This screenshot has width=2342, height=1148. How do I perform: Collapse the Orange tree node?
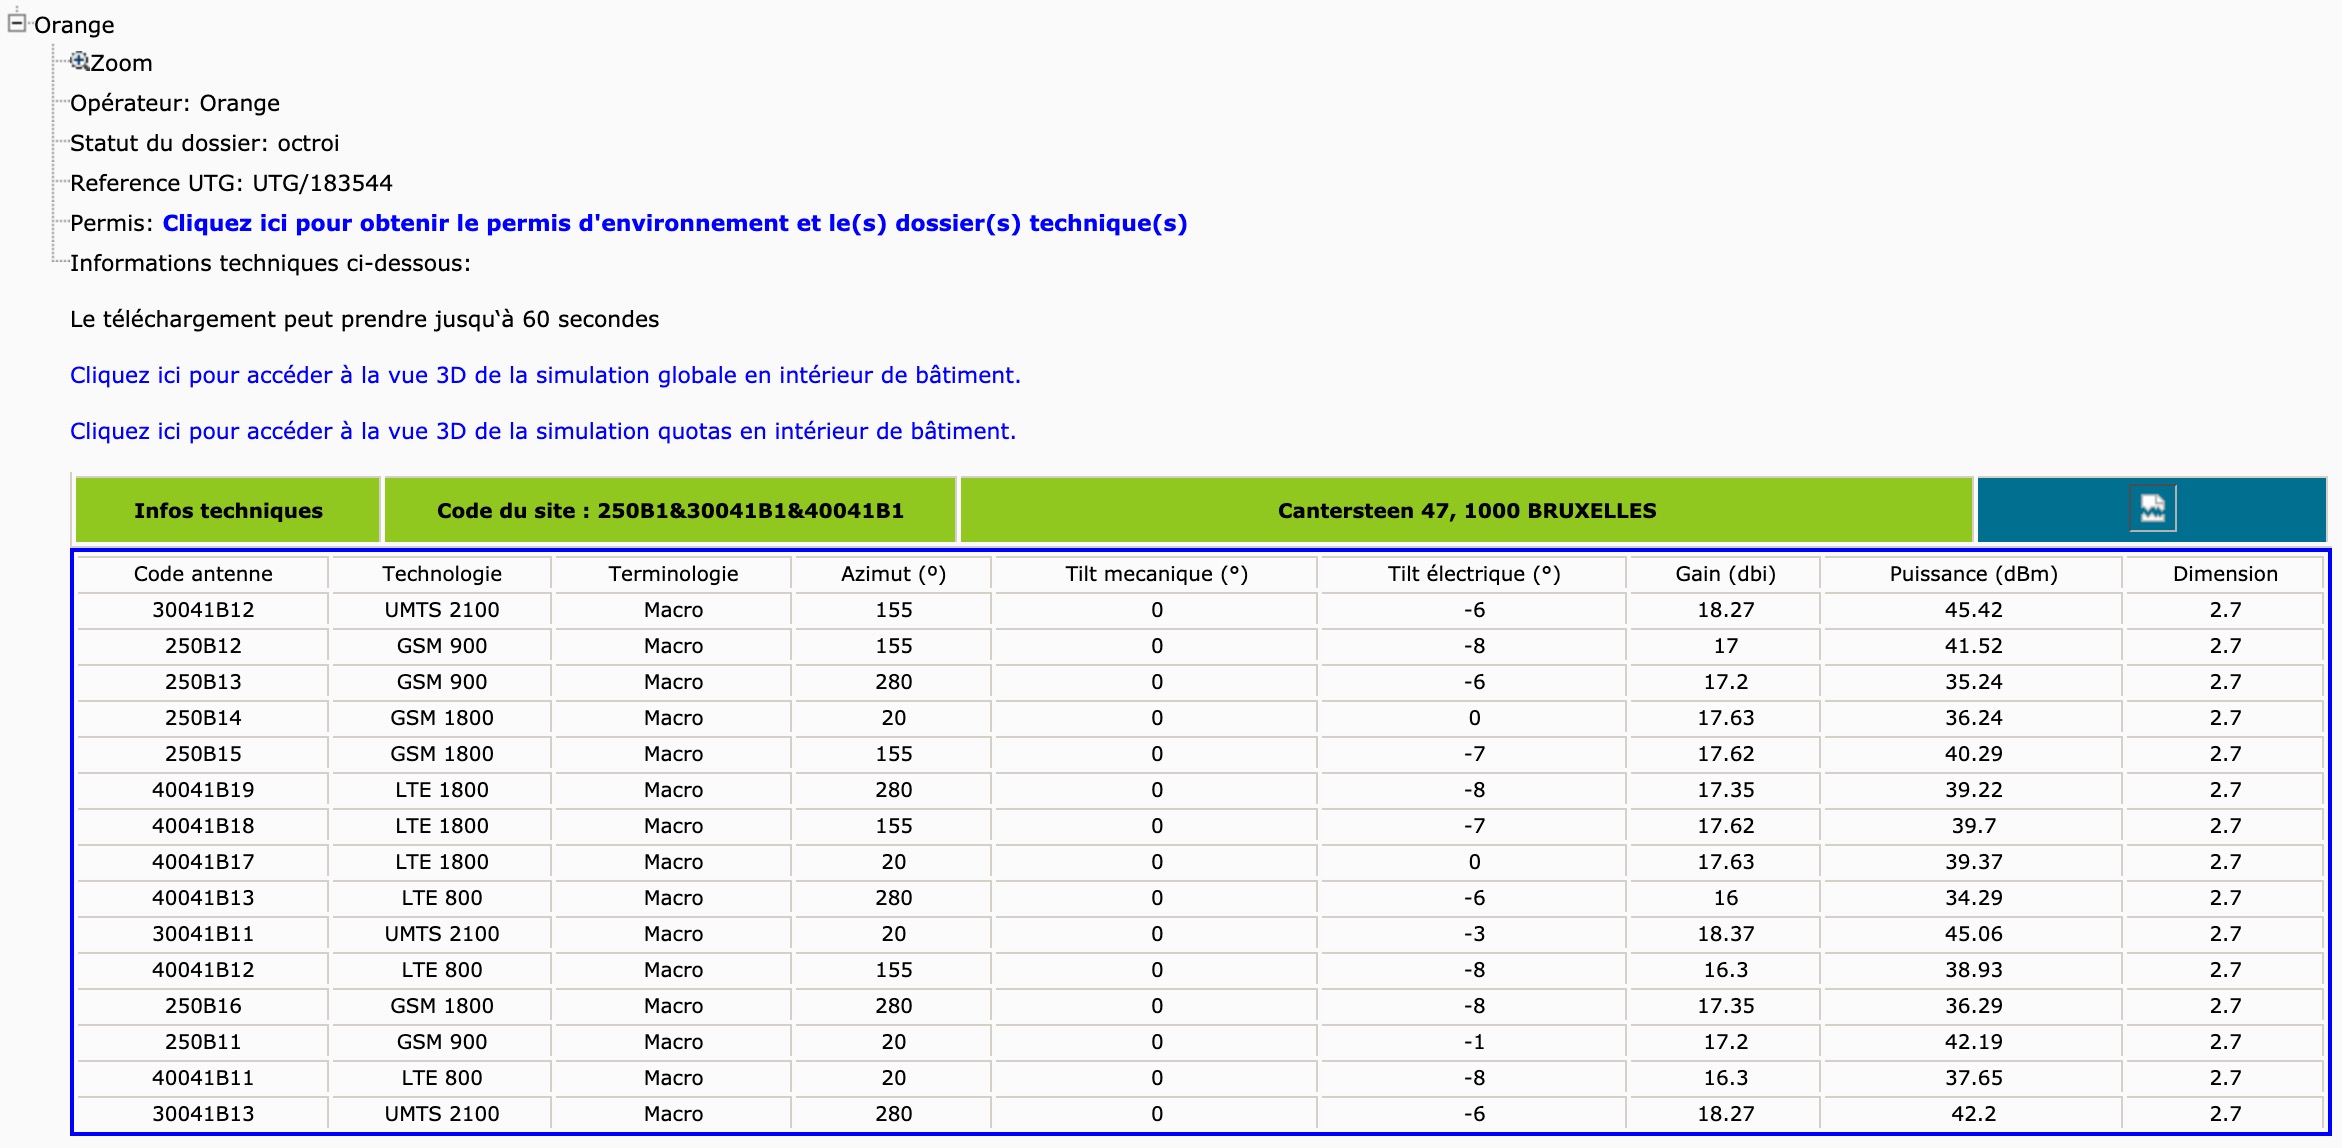click(x=16, y=22)
